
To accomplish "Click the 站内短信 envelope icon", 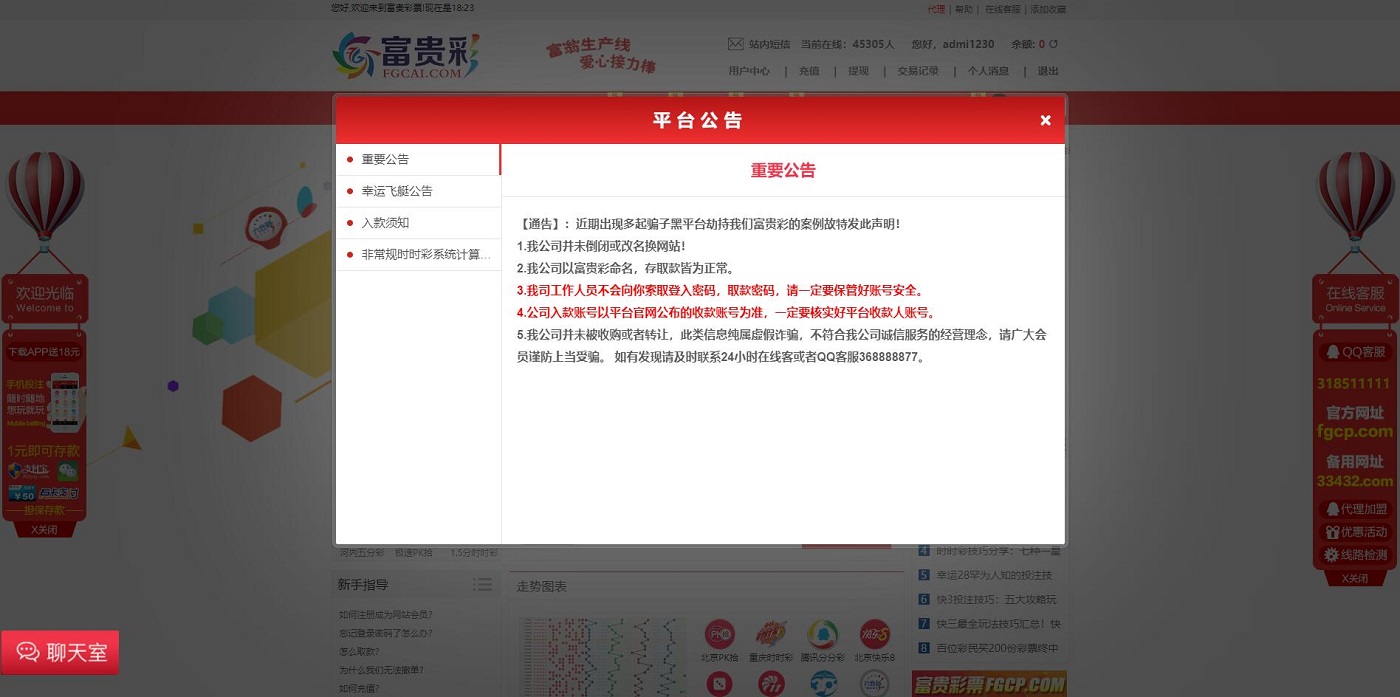I will 736,44.
